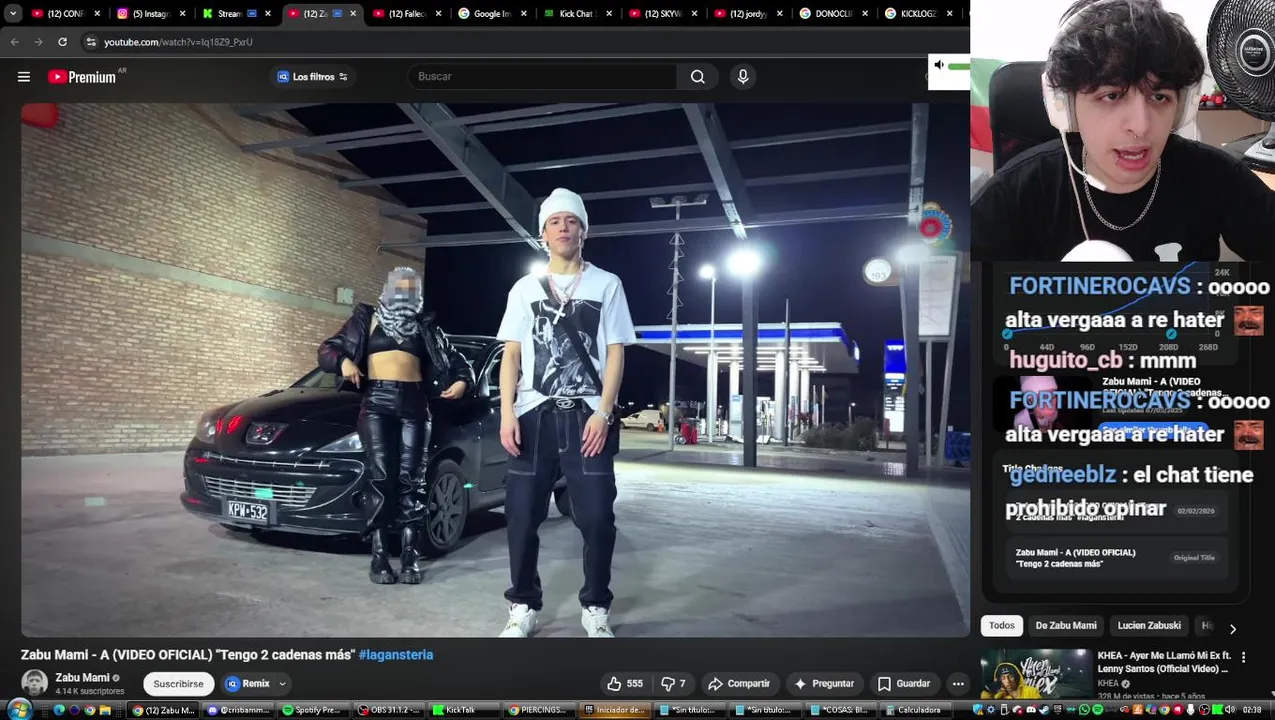The image size is (1275, 720).
Task: Select the Lucien Zabuski filter chip
Action: [1149, 626]
